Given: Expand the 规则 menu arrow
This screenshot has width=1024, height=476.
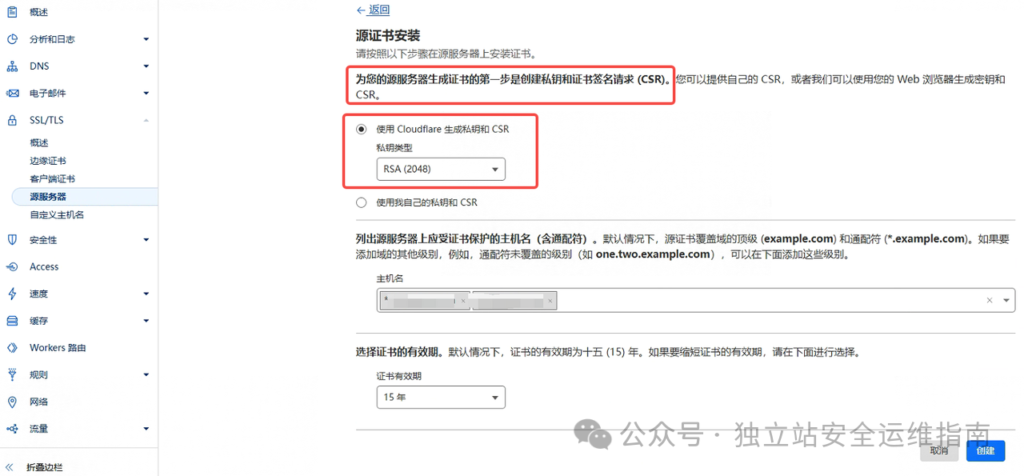Looking at the screenshot, I should pyautogui.click(x=146, y=375).
